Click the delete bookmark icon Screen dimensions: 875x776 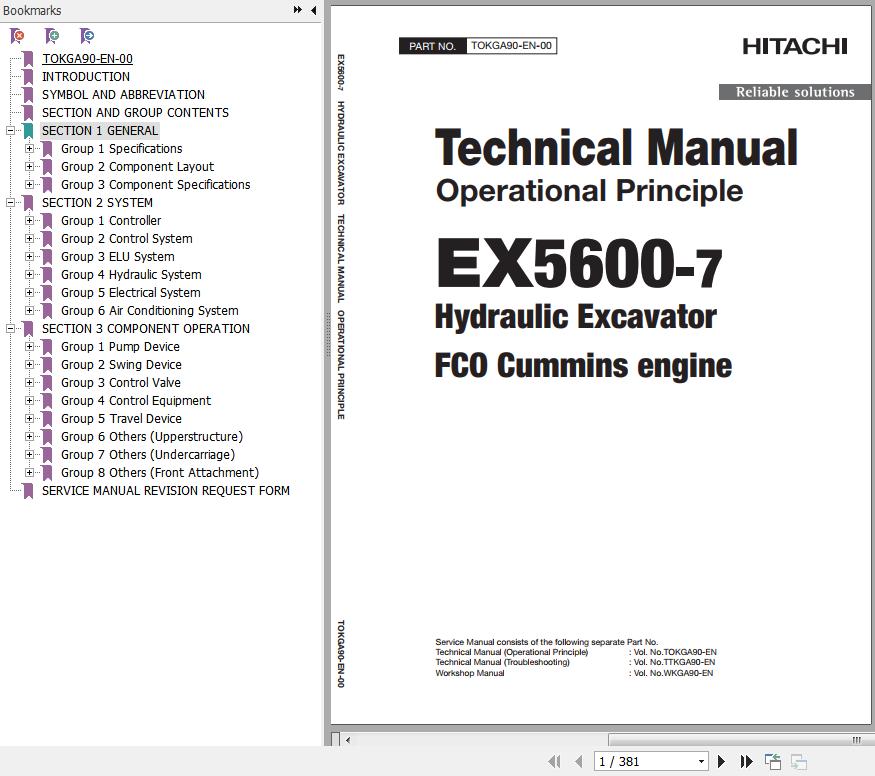coord(17,36)
